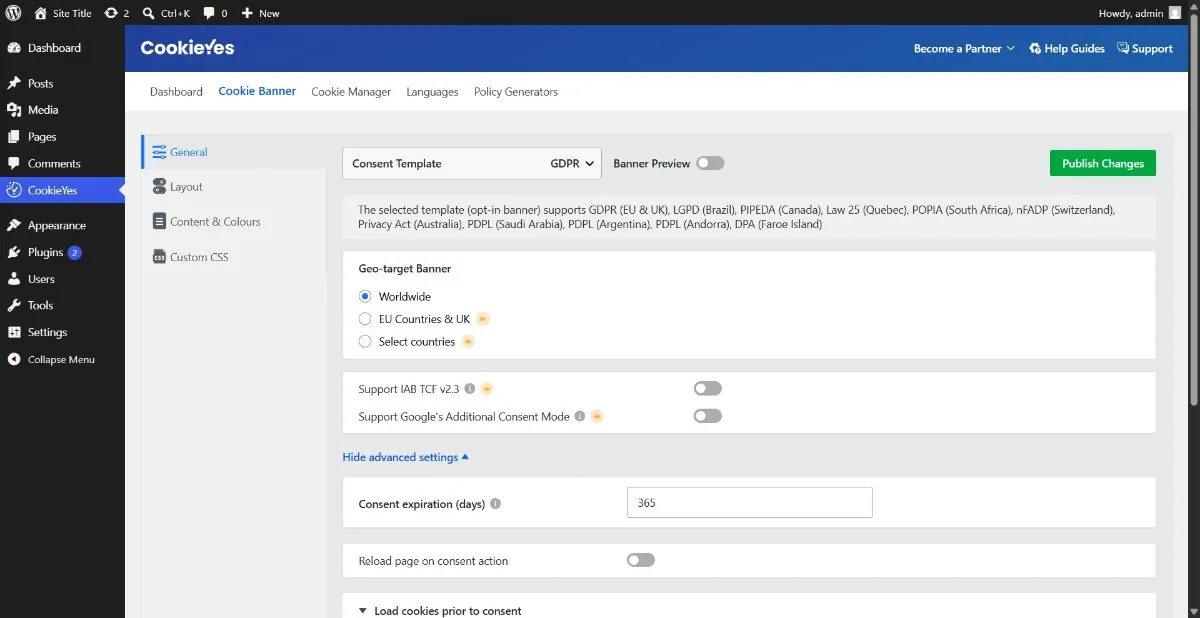Click the CookieYes logo
This screenshot has height=618, width=1200.
click(x=188, y=48)
